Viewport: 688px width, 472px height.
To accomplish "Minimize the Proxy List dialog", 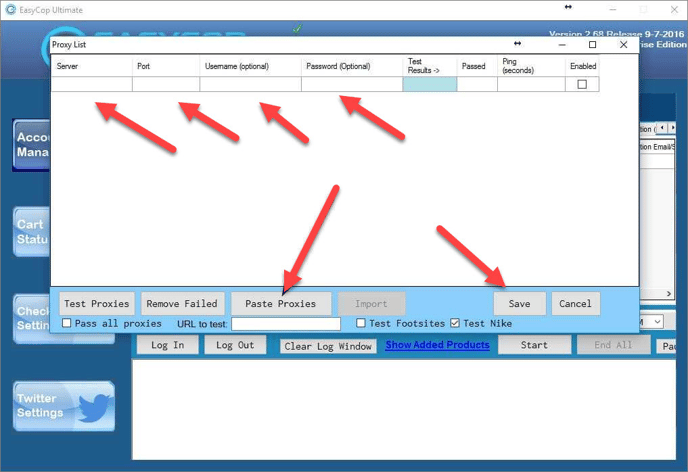I will coord(562,44).
